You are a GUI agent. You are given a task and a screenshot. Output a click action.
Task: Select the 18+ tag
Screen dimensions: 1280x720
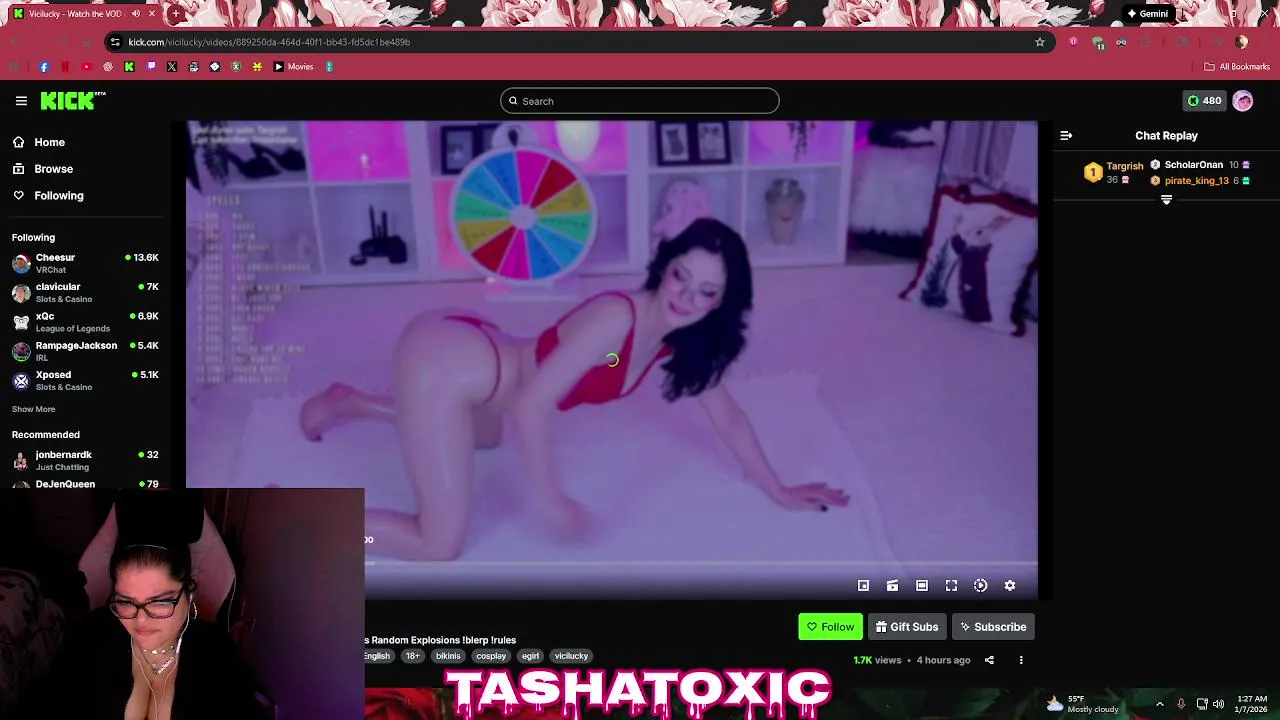(x=412, y=656)
